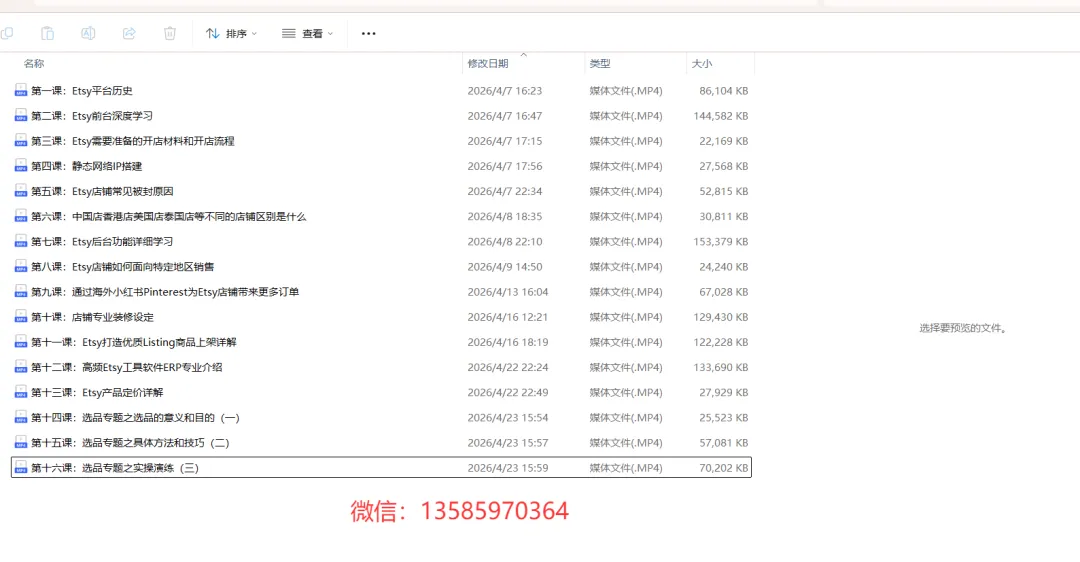
Task: Click the size value 129,430 KB
Action: [720, 317]
